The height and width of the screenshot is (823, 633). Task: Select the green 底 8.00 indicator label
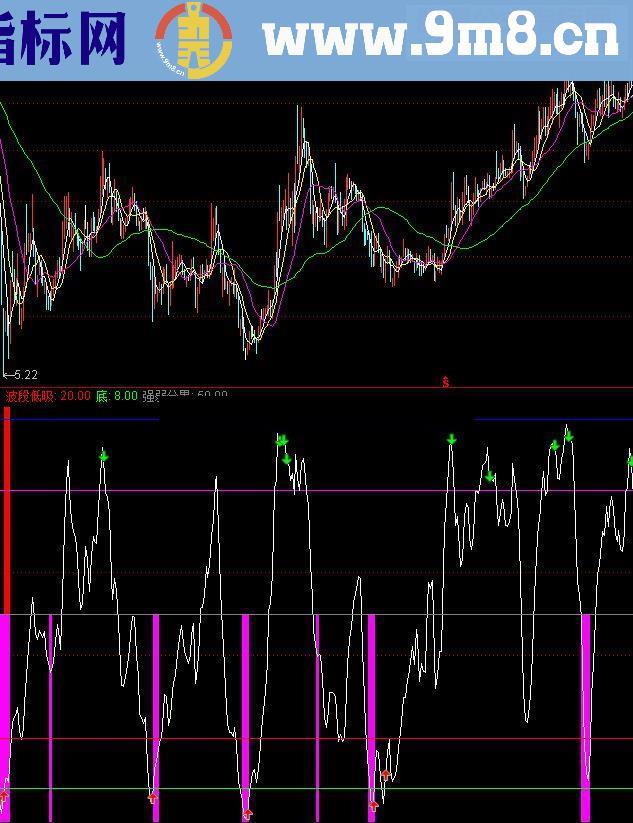117,396
